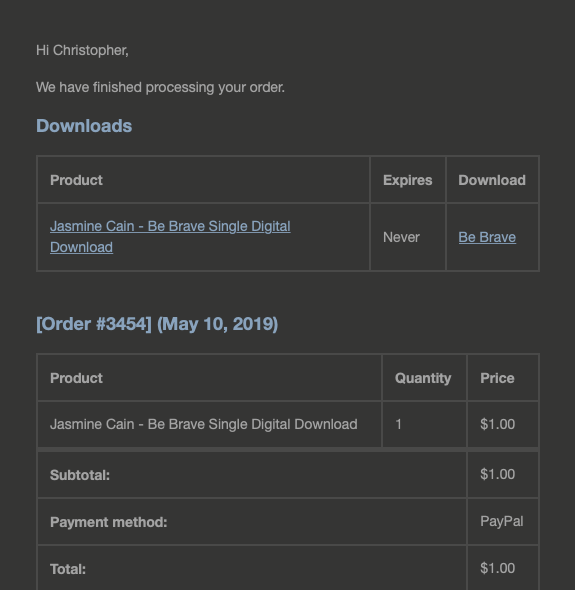Click the quantity value 1
The height and width of the screenshot is (590, 575).
(399, 424)
